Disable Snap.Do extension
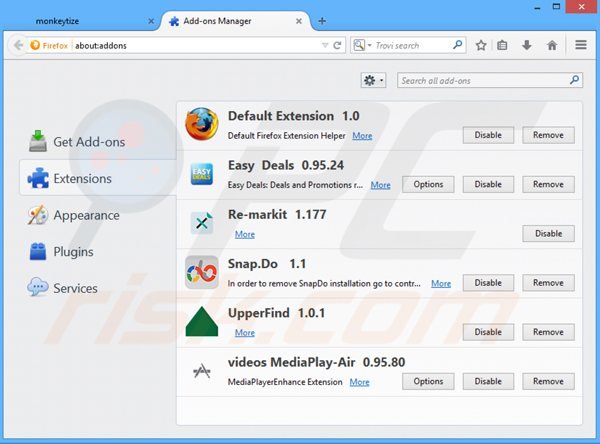 coord(488,283)
